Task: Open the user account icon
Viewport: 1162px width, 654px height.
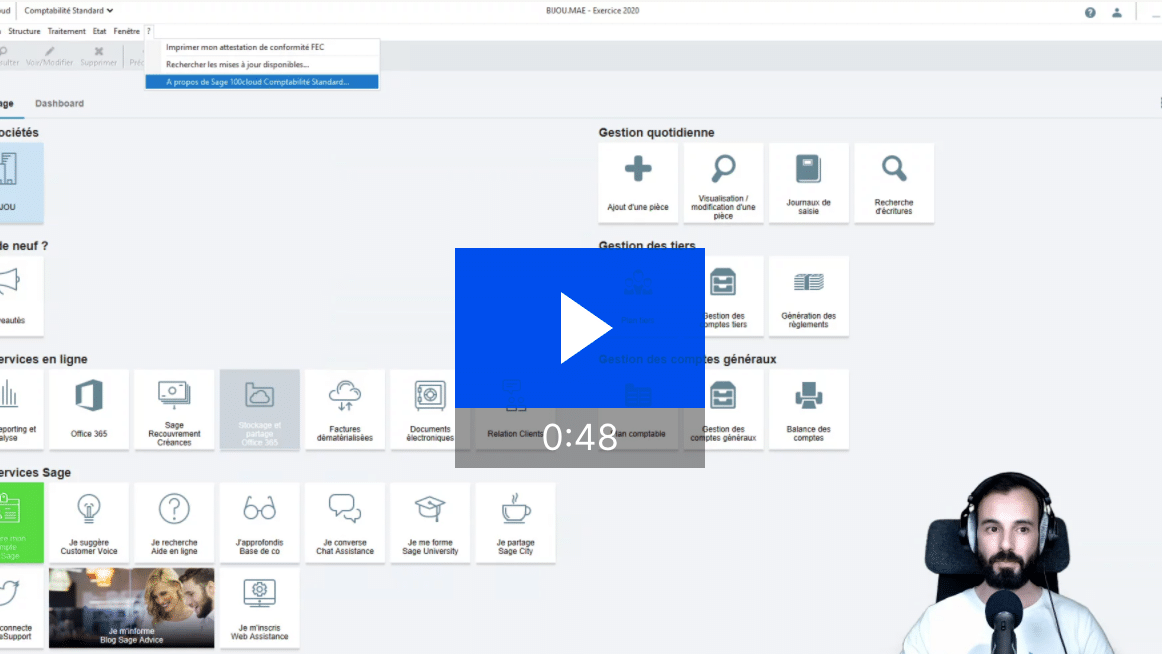Action: coord(1117,13)
